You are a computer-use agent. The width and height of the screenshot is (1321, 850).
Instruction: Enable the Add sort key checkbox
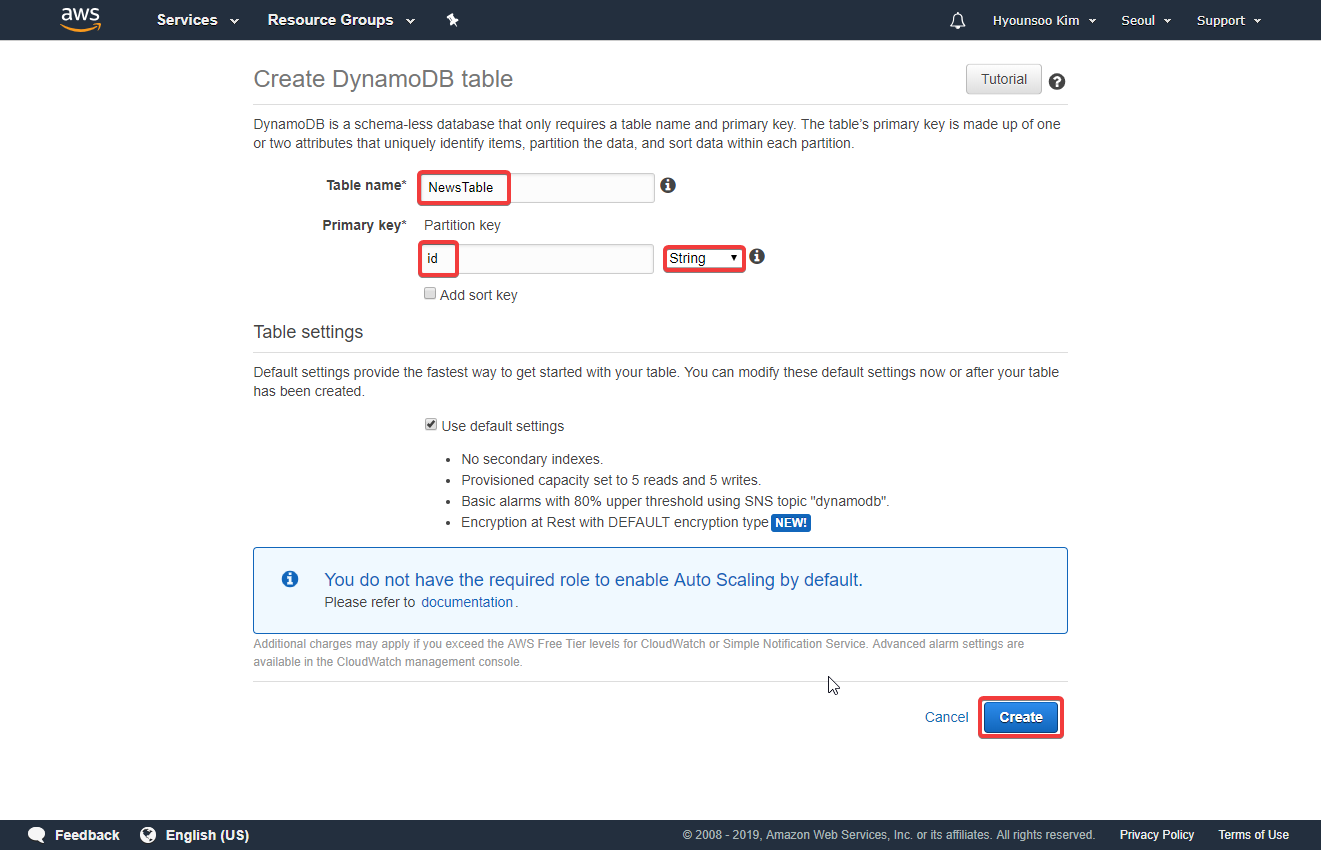coord(430,294)
